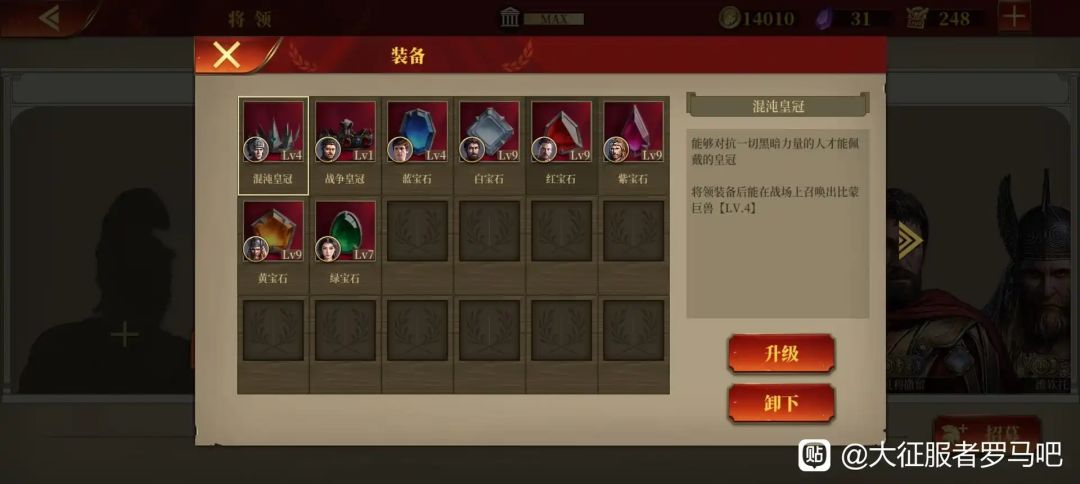The image size is (1080, 484).
Task: Select the 红宝石 red gem
Action: pos(561,145)
